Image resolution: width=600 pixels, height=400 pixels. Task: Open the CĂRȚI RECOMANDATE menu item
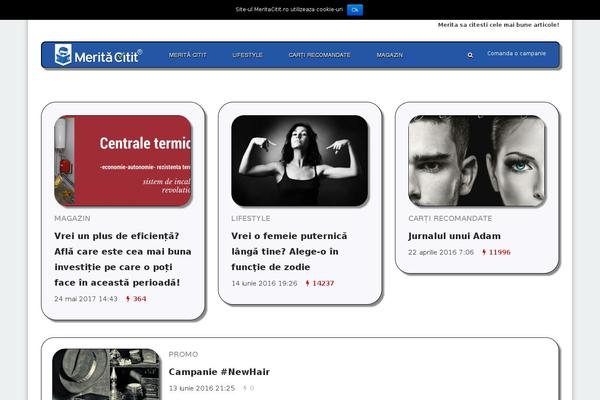pos(320,55)
